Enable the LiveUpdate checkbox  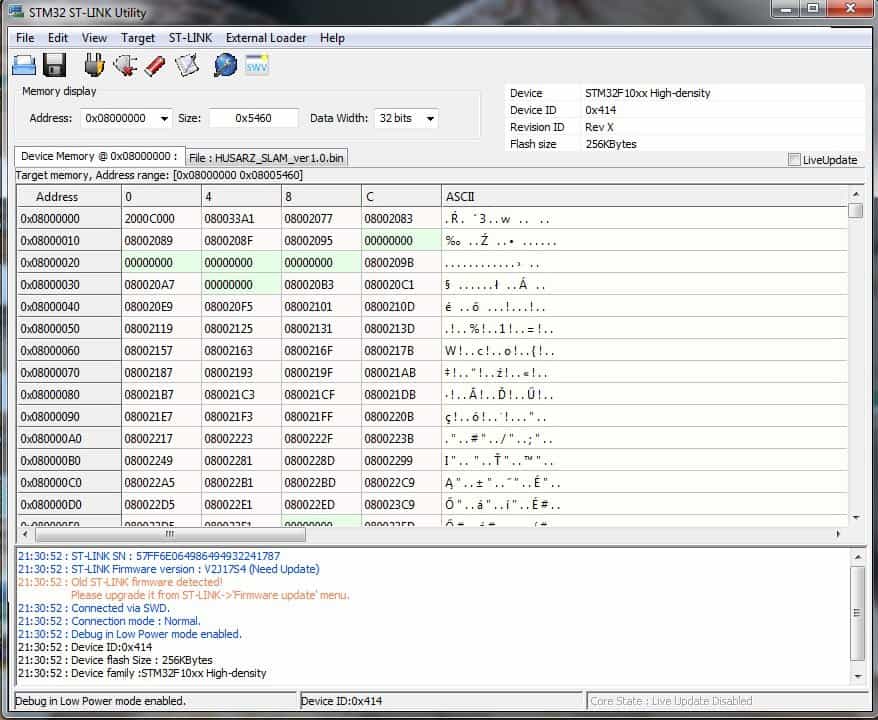794,160
